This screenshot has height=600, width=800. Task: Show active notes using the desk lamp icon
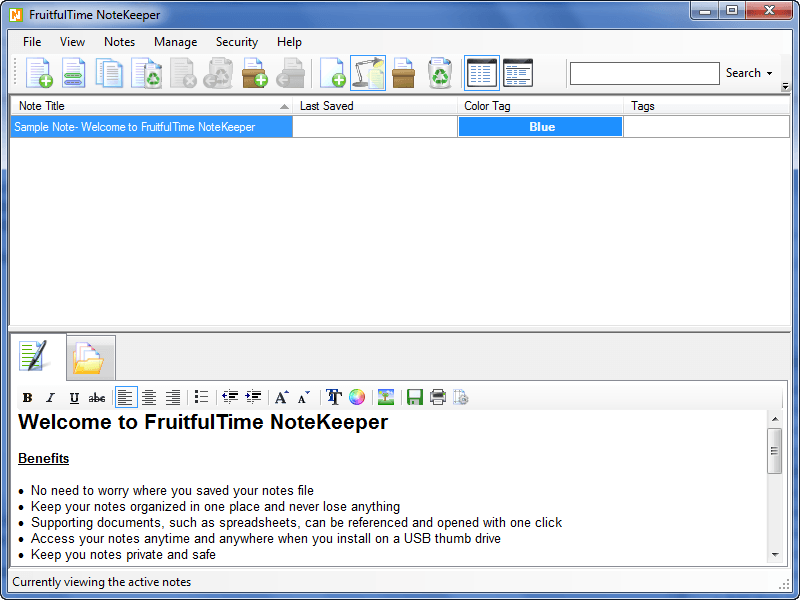click(x=368, y=73)
